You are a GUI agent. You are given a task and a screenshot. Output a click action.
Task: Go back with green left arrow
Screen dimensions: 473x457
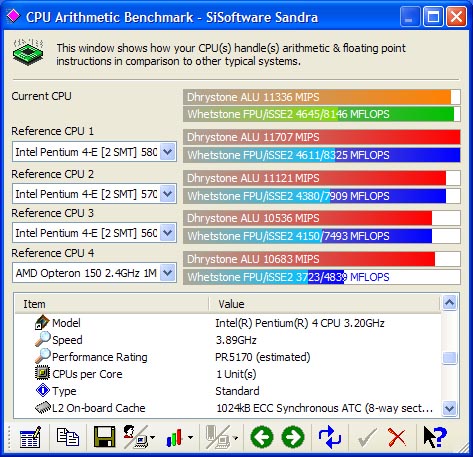tap(262, 437)
